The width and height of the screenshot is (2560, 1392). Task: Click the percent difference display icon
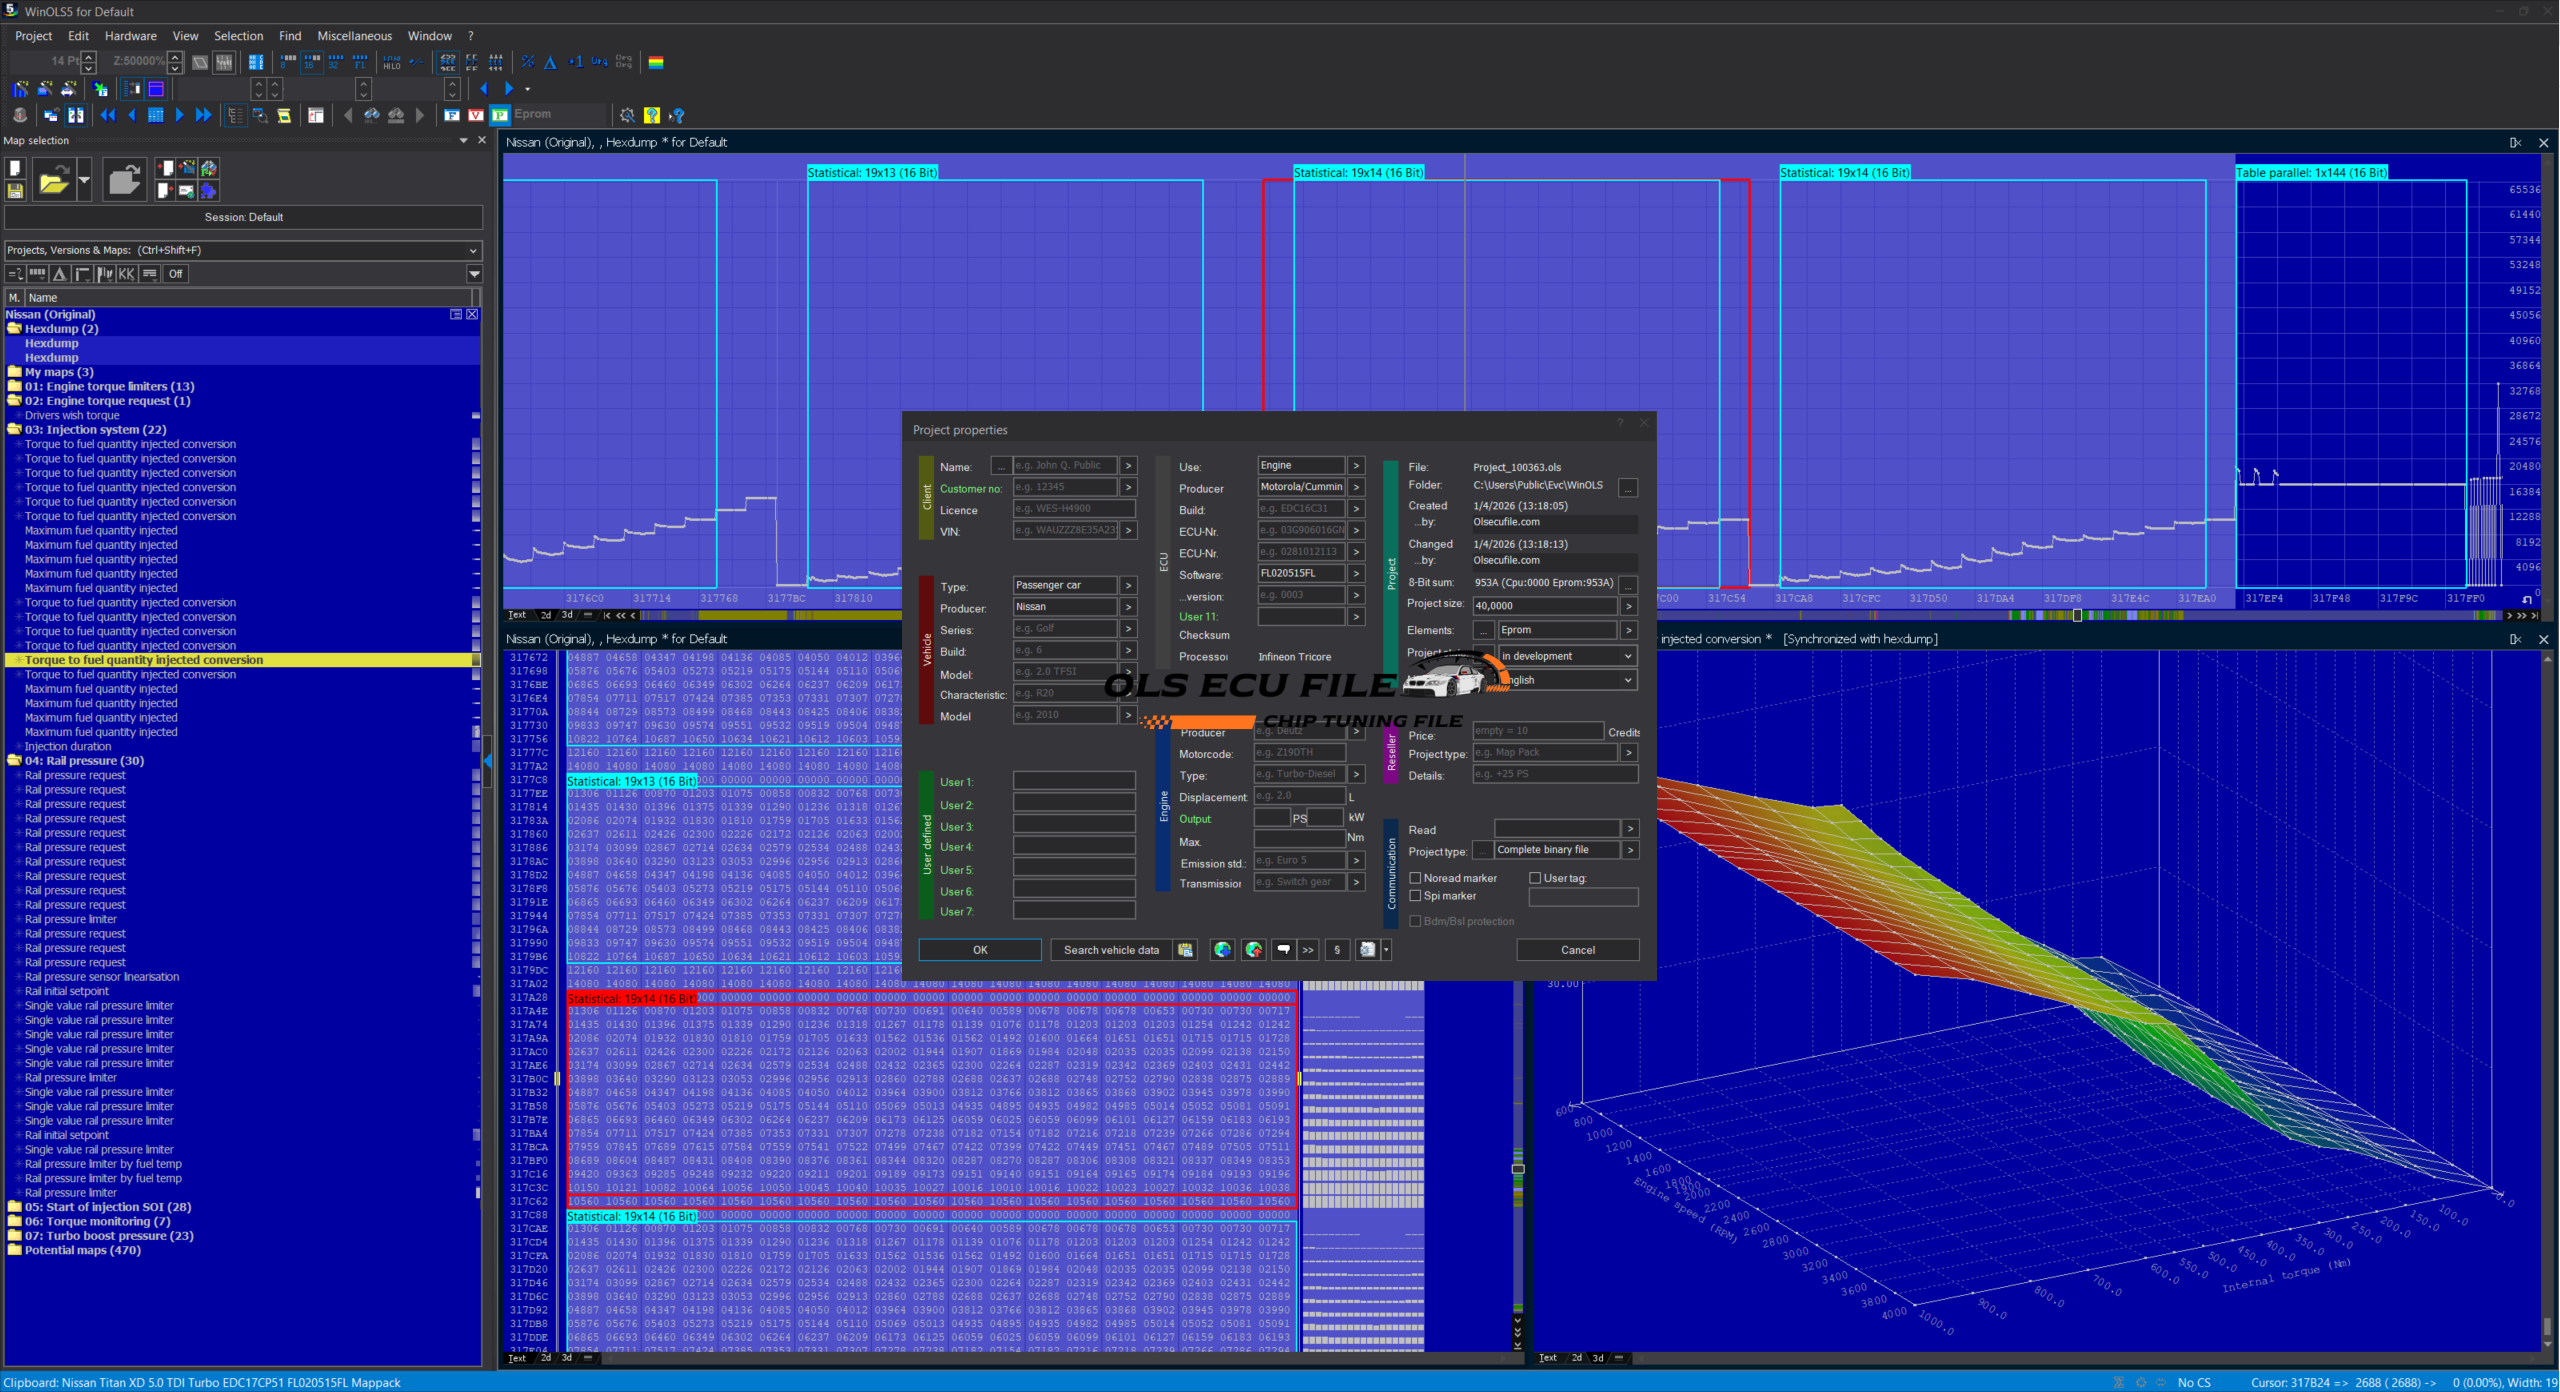pyautogui.click(x=528, y=62)
